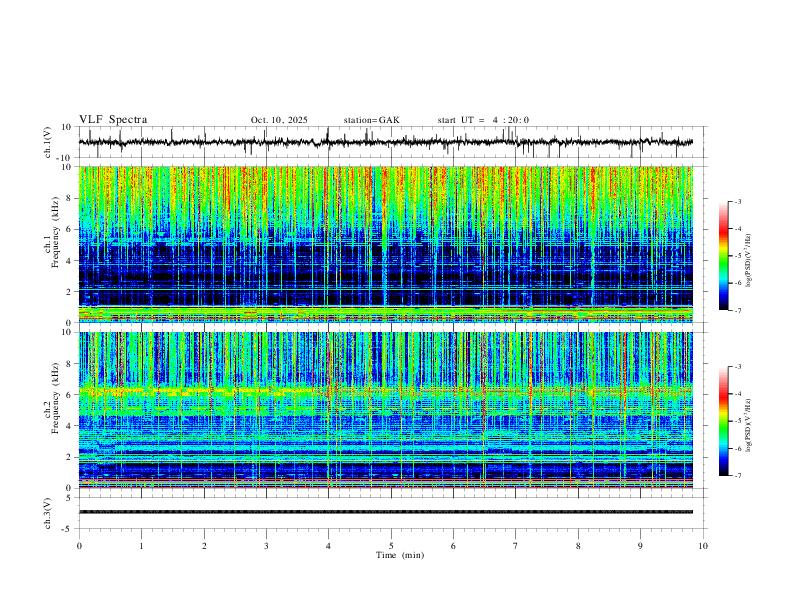792x612 pixels.
Task: Click the "ch.3(V)" axis label
Action: (48, 513)
